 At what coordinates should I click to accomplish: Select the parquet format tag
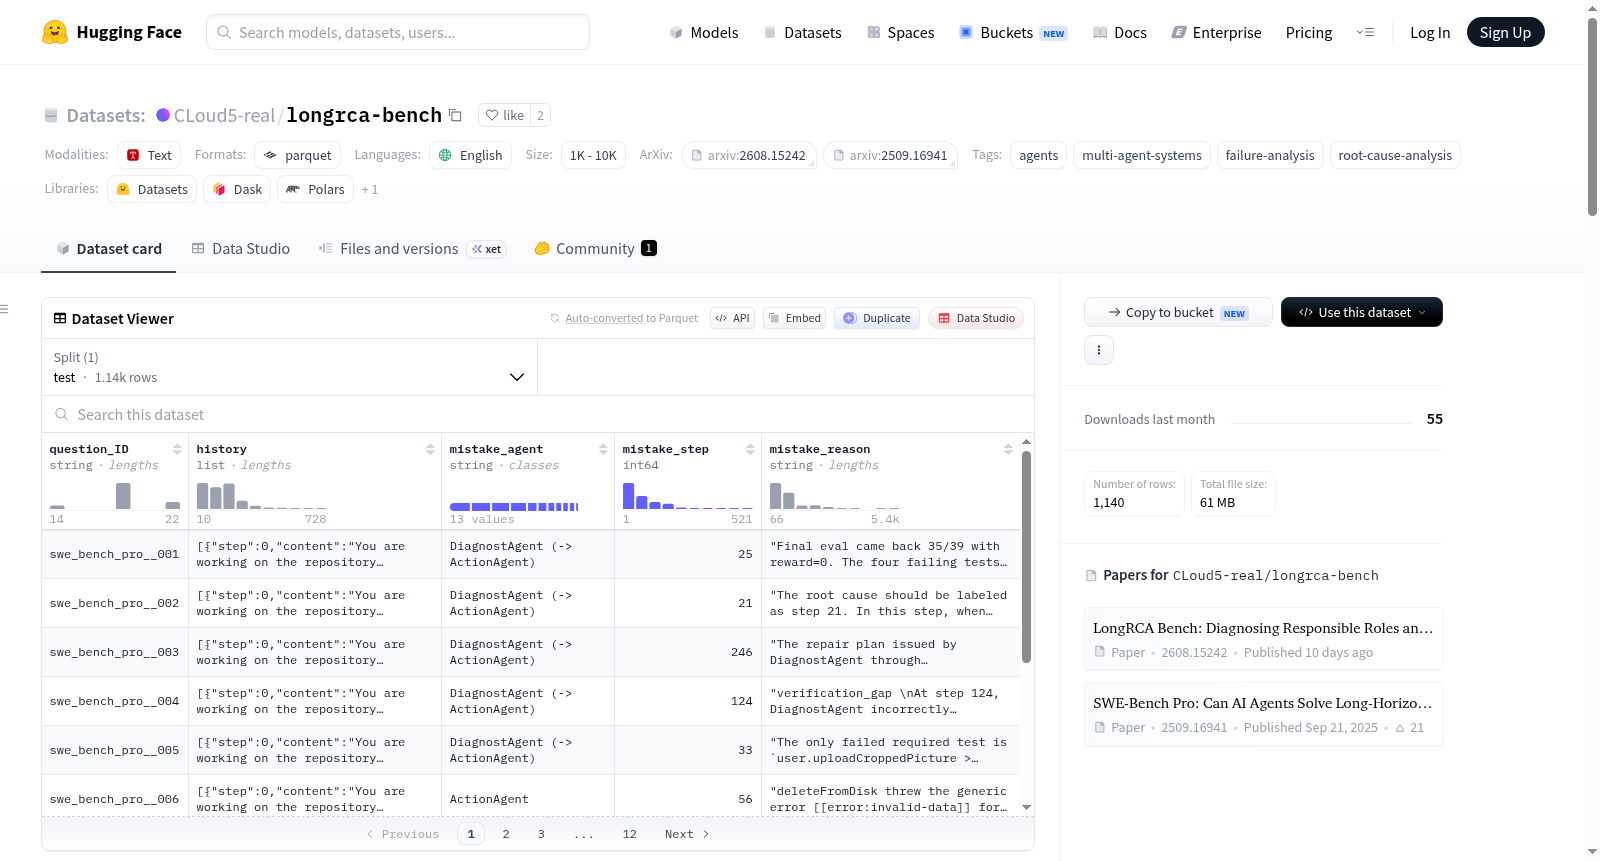(298, 155)
